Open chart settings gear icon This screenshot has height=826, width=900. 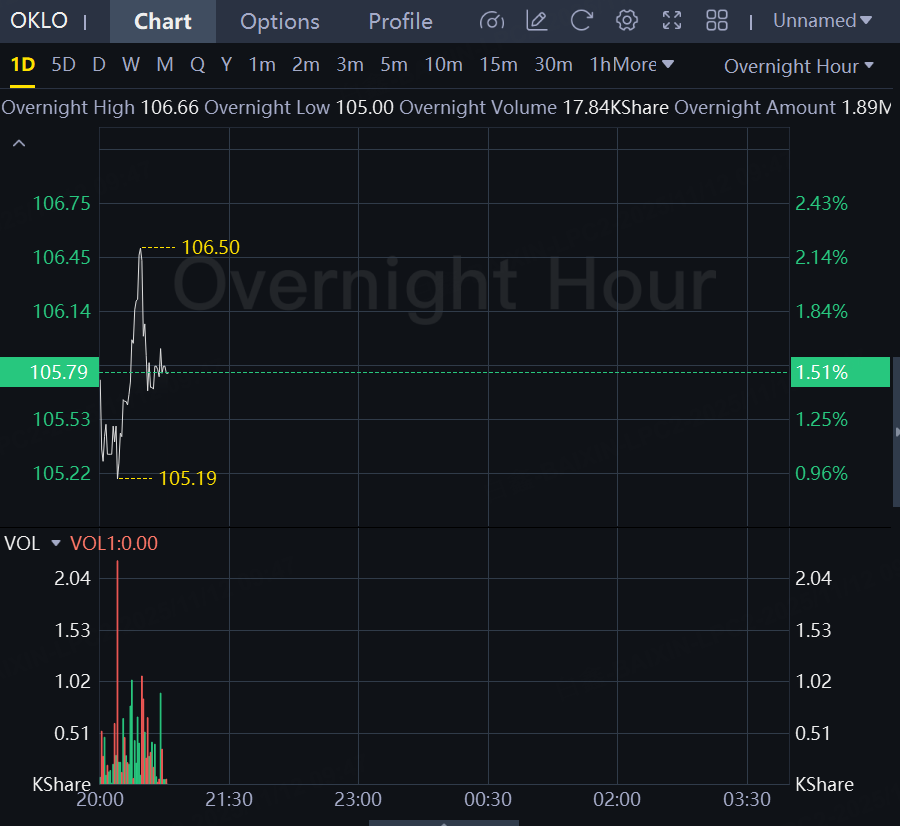627,21
